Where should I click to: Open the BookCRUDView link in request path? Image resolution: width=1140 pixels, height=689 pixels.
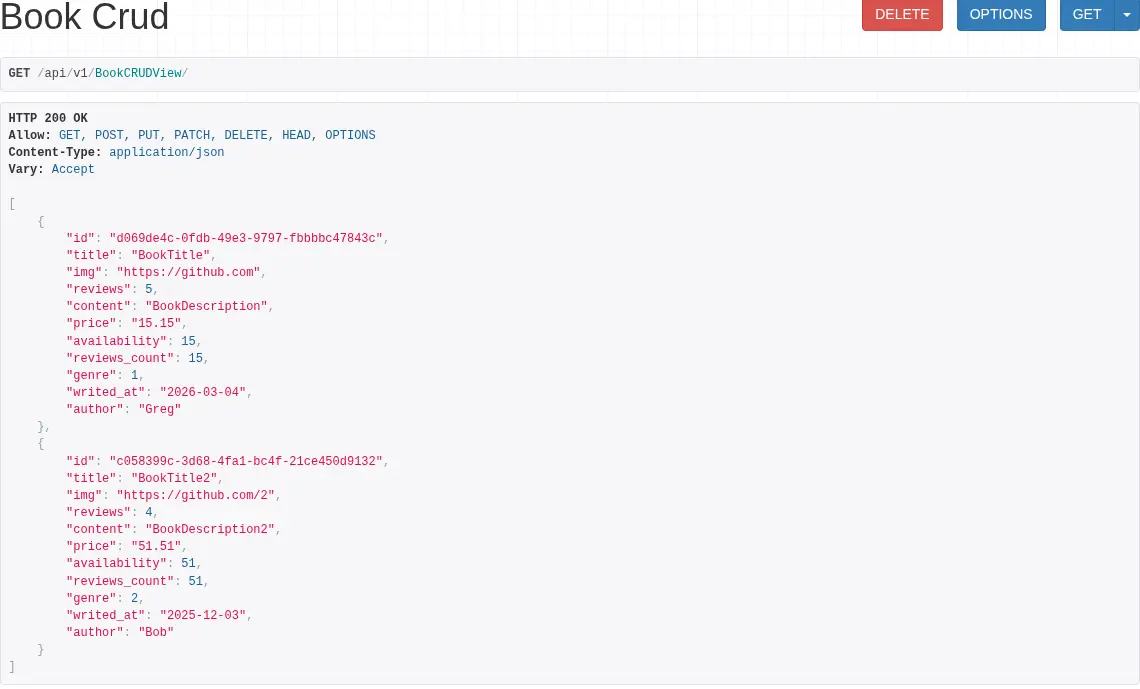(138, 73)
